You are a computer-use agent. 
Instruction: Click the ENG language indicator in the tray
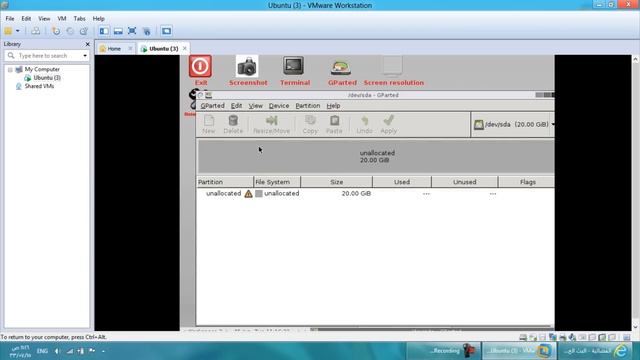tap(42, 351)
